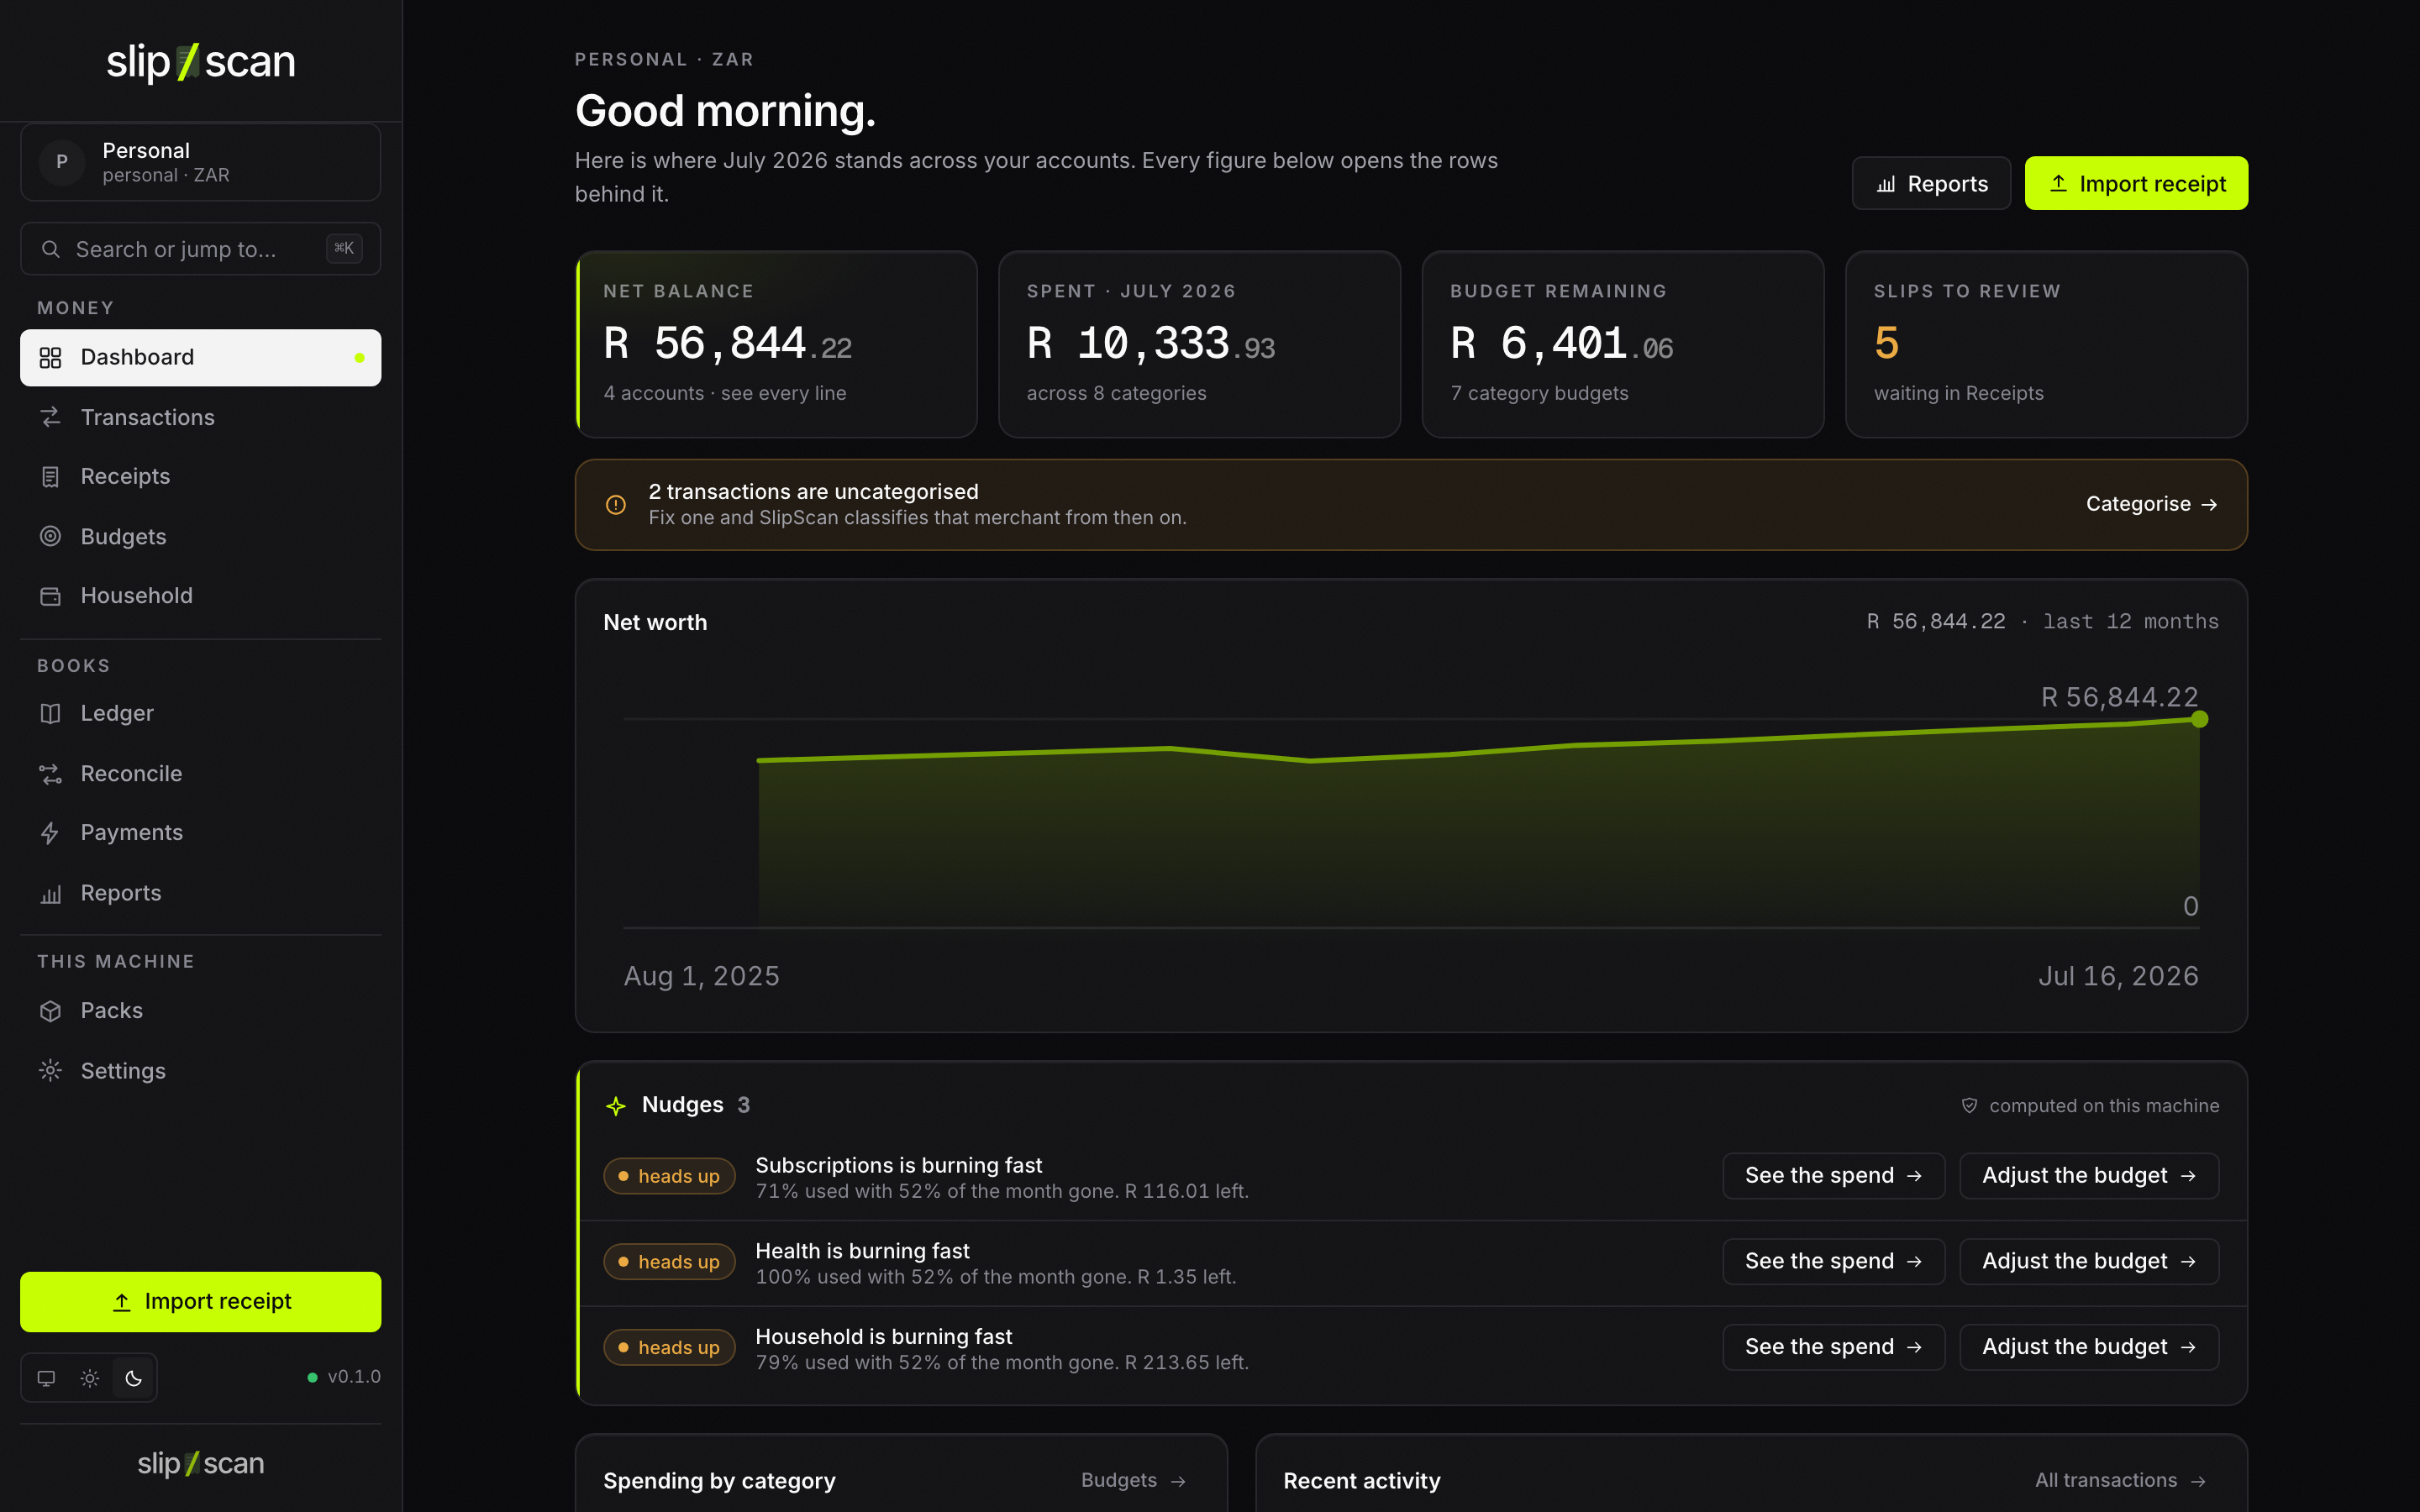The image size is (2420, 1512).
Task: Switch to dark theme moon icon
Action: click(134, 1378)
